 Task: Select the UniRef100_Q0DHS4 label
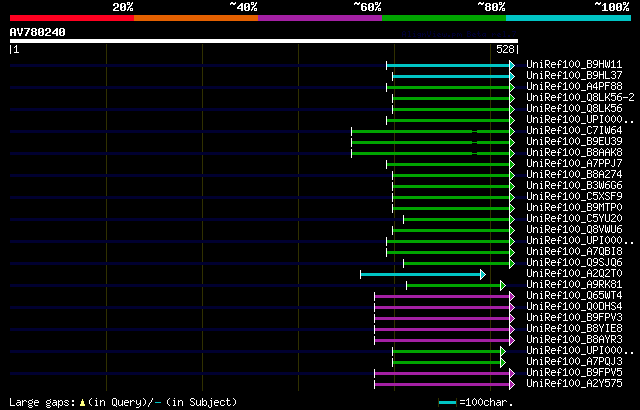coord(574,307)
